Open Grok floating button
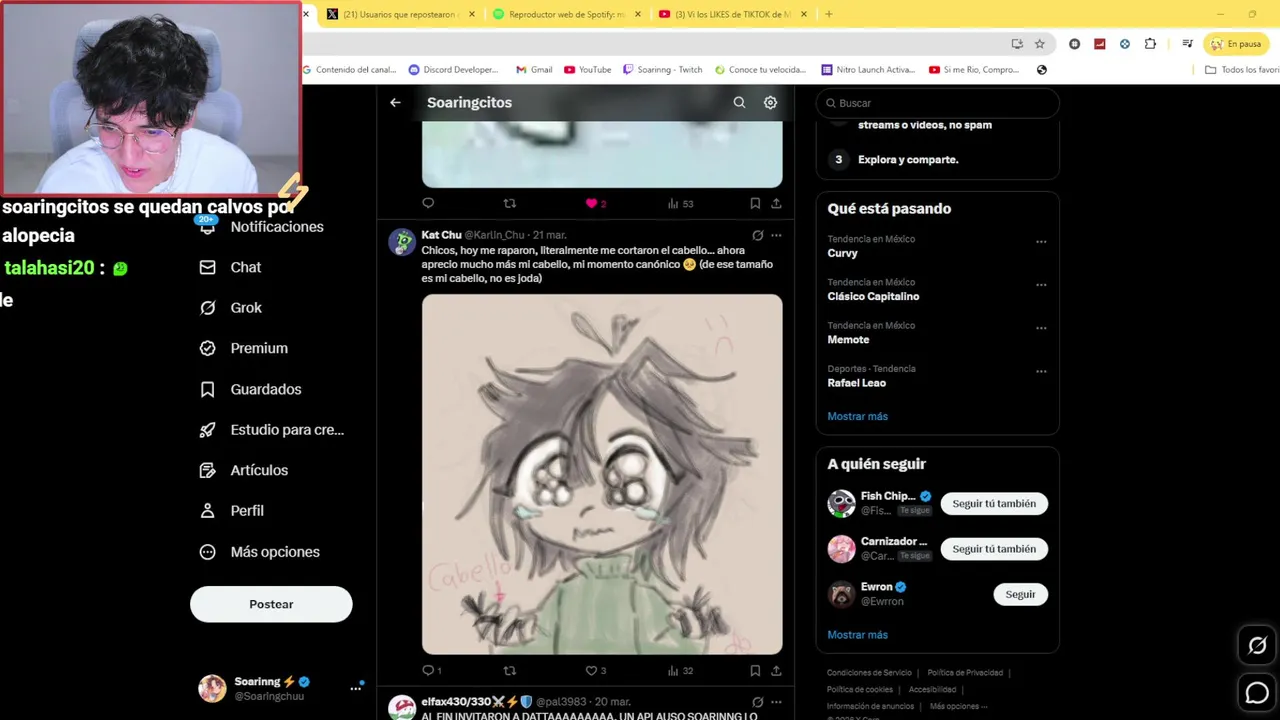1280x720 pixels. click(x=1257, y=646)
